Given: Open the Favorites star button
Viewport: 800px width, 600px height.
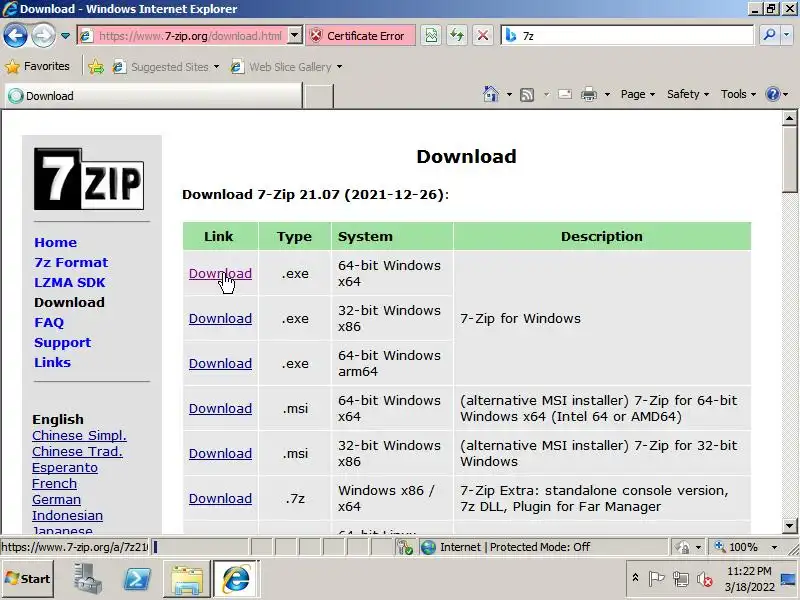Looking at the screenshot, I should pyautogui.click(x=37, y=66).
